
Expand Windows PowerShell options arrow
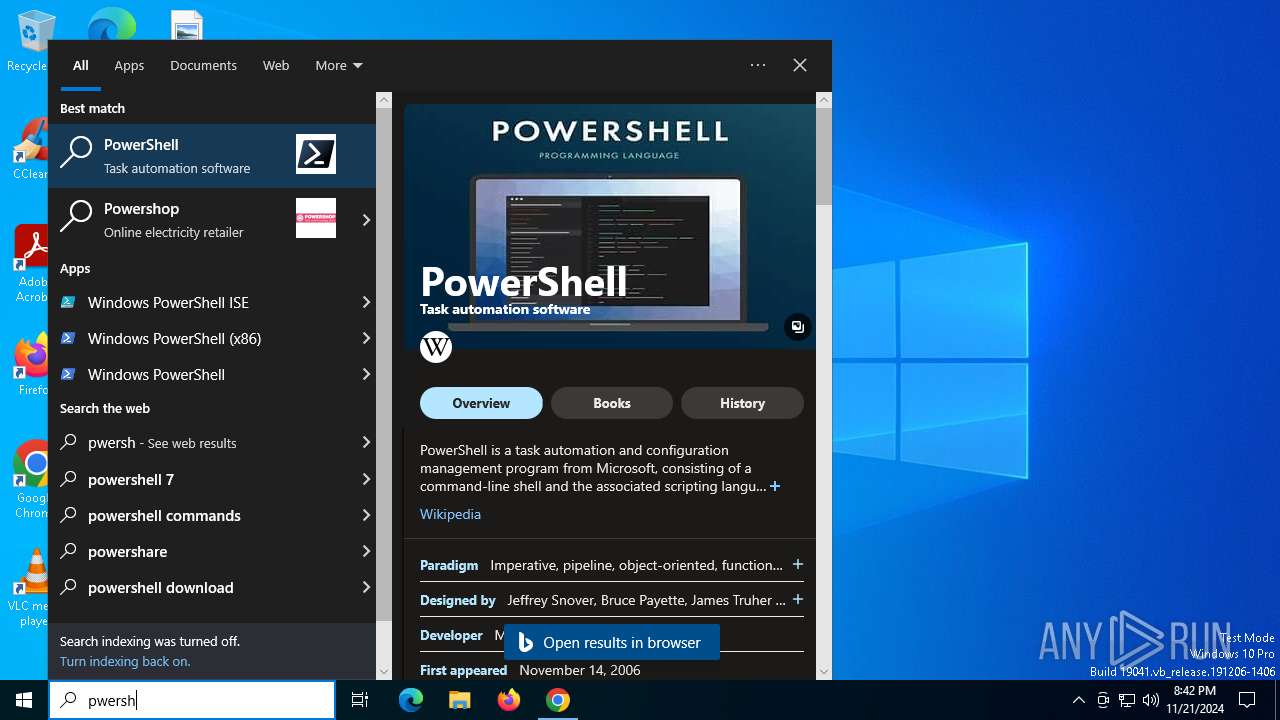(366, 374)
